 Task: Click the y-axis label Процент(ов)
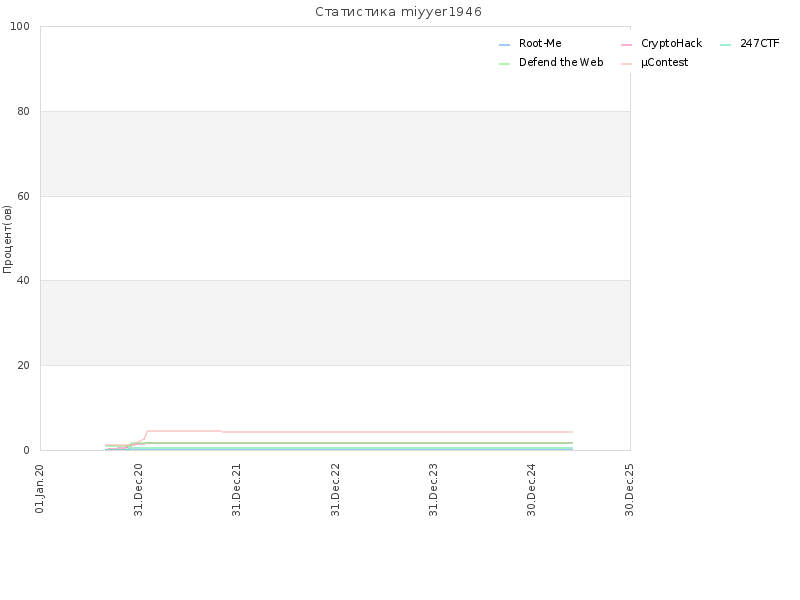(x=7, y=239)
